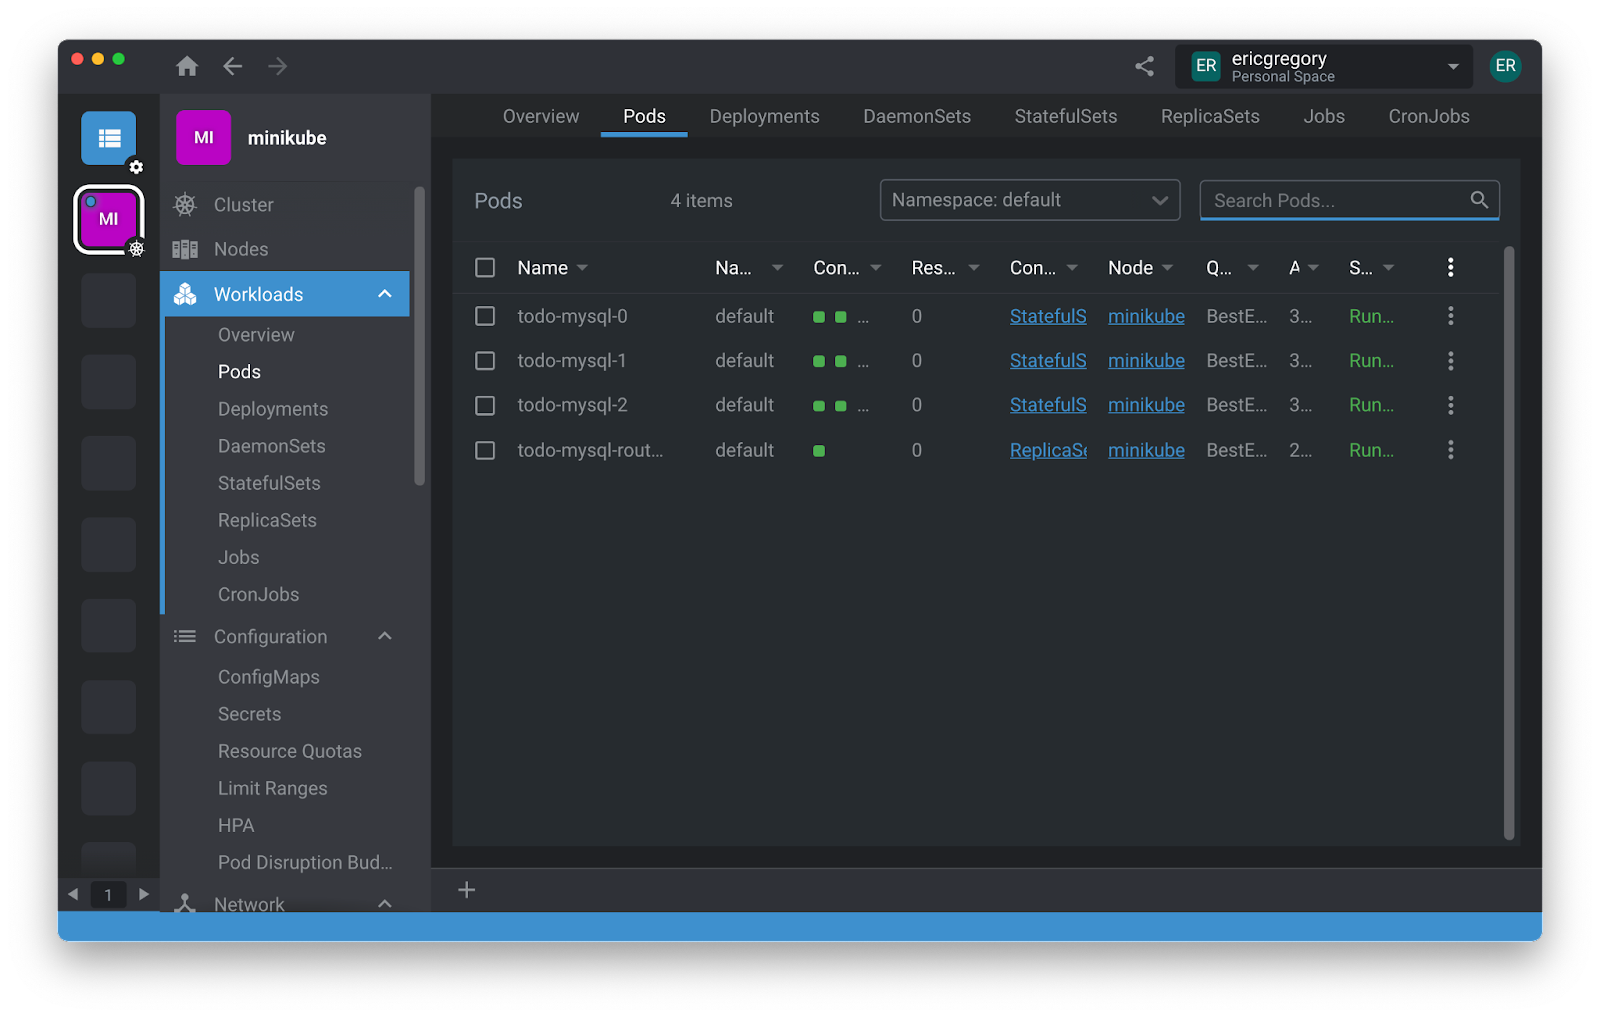Screen dimensions: 1600x1017
Task: Click the search magnifier icon in Search Pods
Action: click(x=1479, y=200)
